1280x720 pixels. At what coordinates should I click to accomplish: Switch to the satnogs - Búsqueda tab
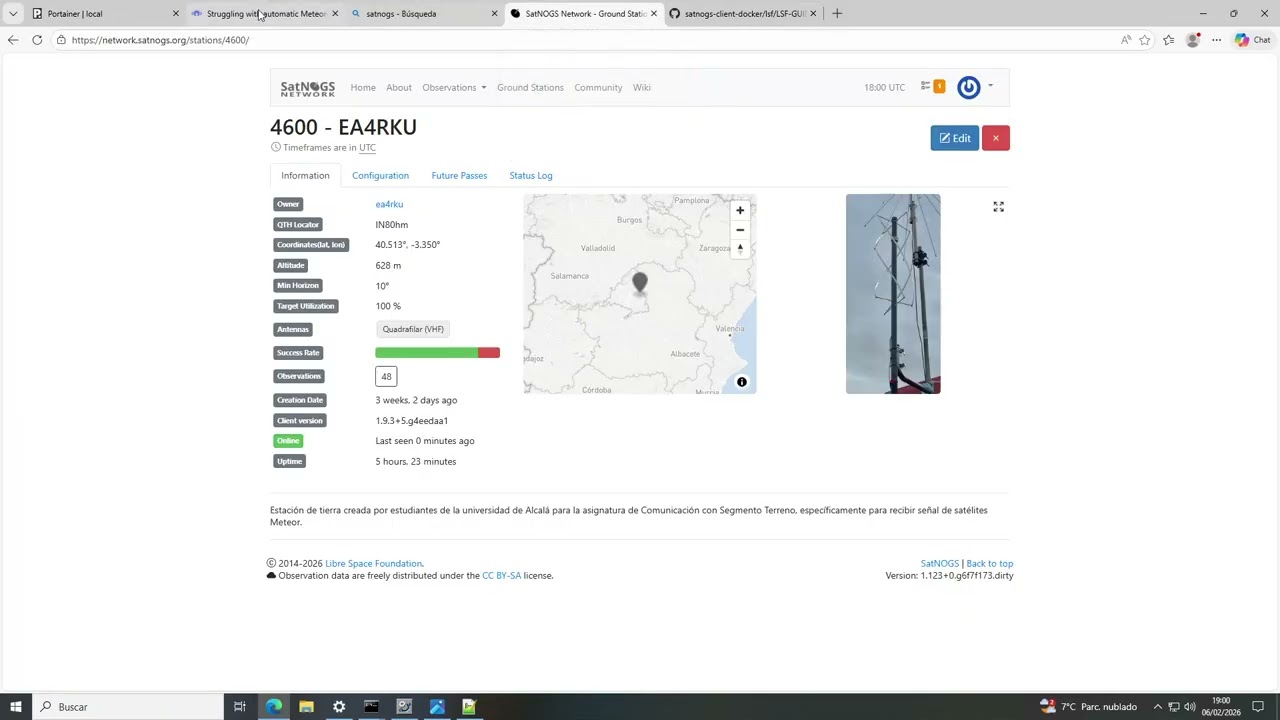[x=424, y=14]
